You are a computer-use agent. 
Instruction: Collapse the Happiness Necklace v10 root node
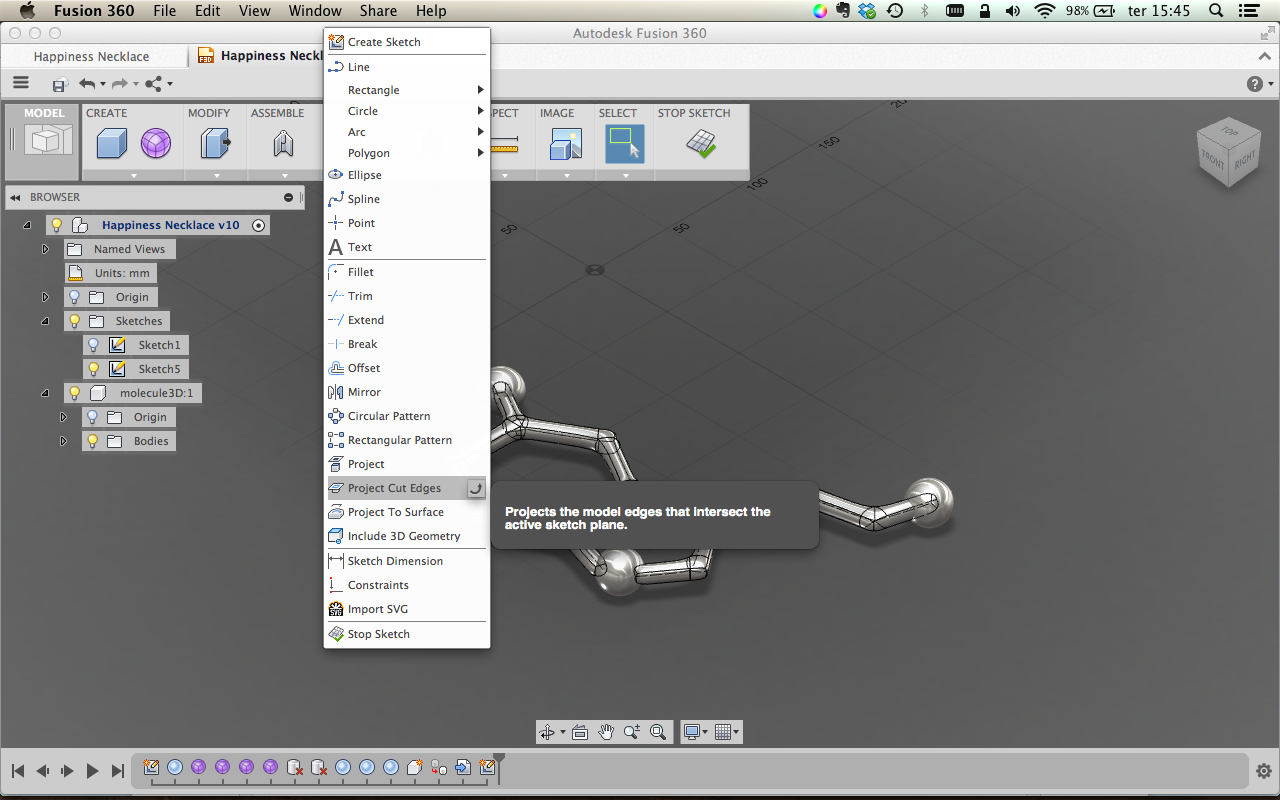click(27, 225)
